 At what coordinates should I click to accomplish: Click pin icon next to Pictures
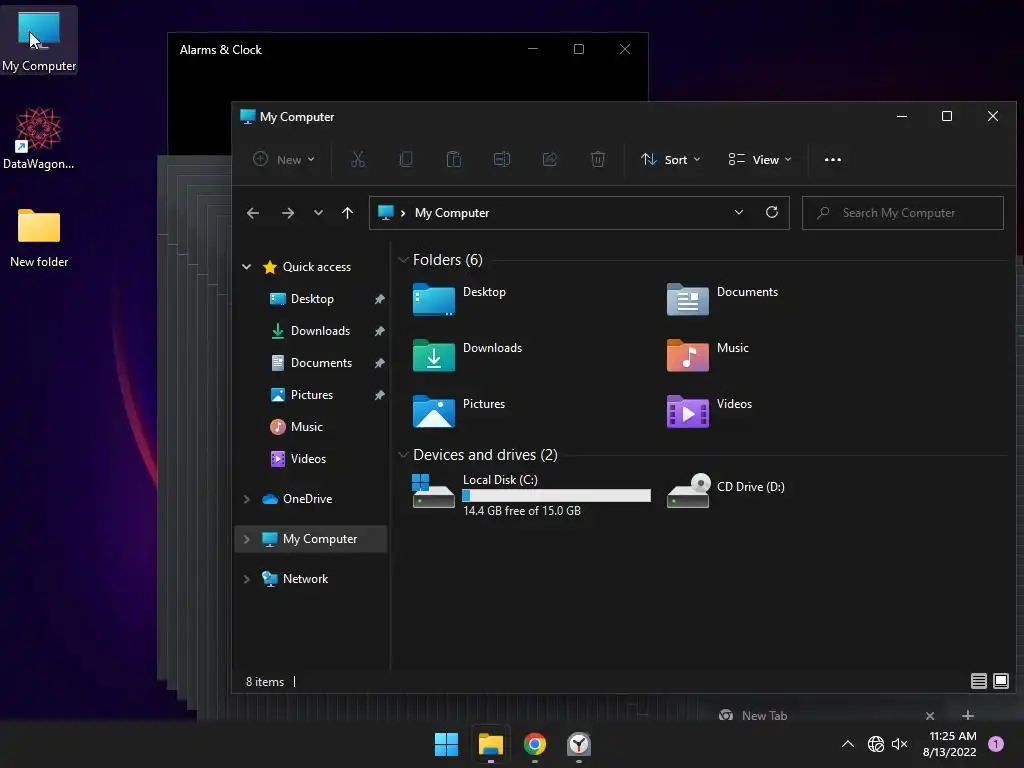pyautogui.click(x=379, y=395)
